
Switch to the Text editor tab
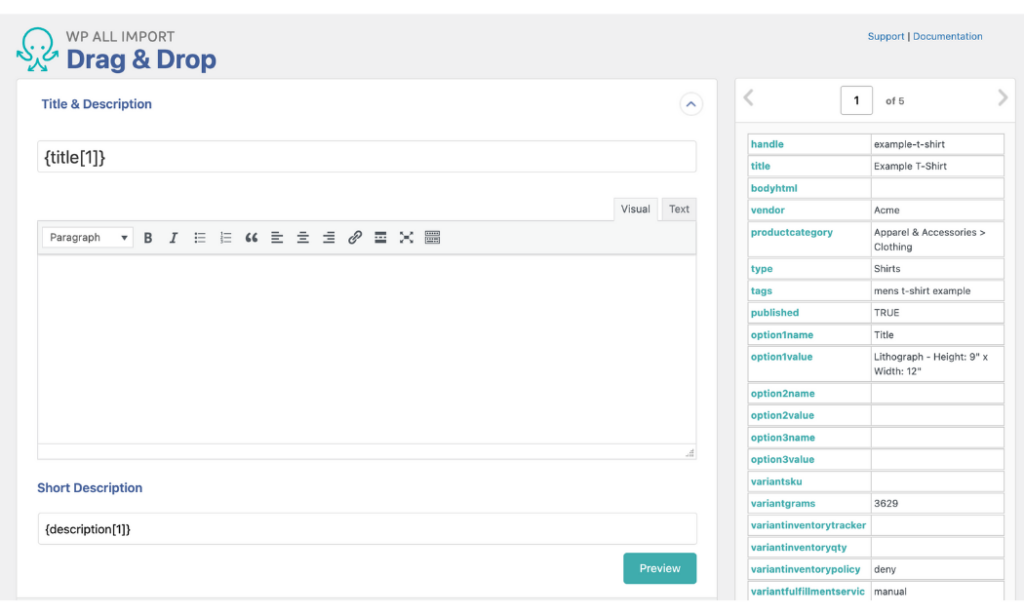pyautogui.click(x=678, y=209)
